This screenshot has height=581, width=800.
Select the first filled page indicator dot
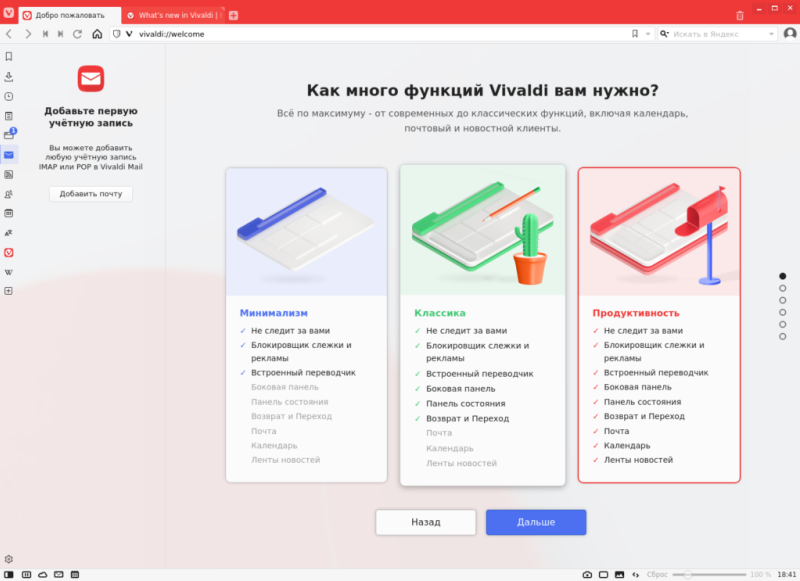pyautogui.click(x=783, y=276)
